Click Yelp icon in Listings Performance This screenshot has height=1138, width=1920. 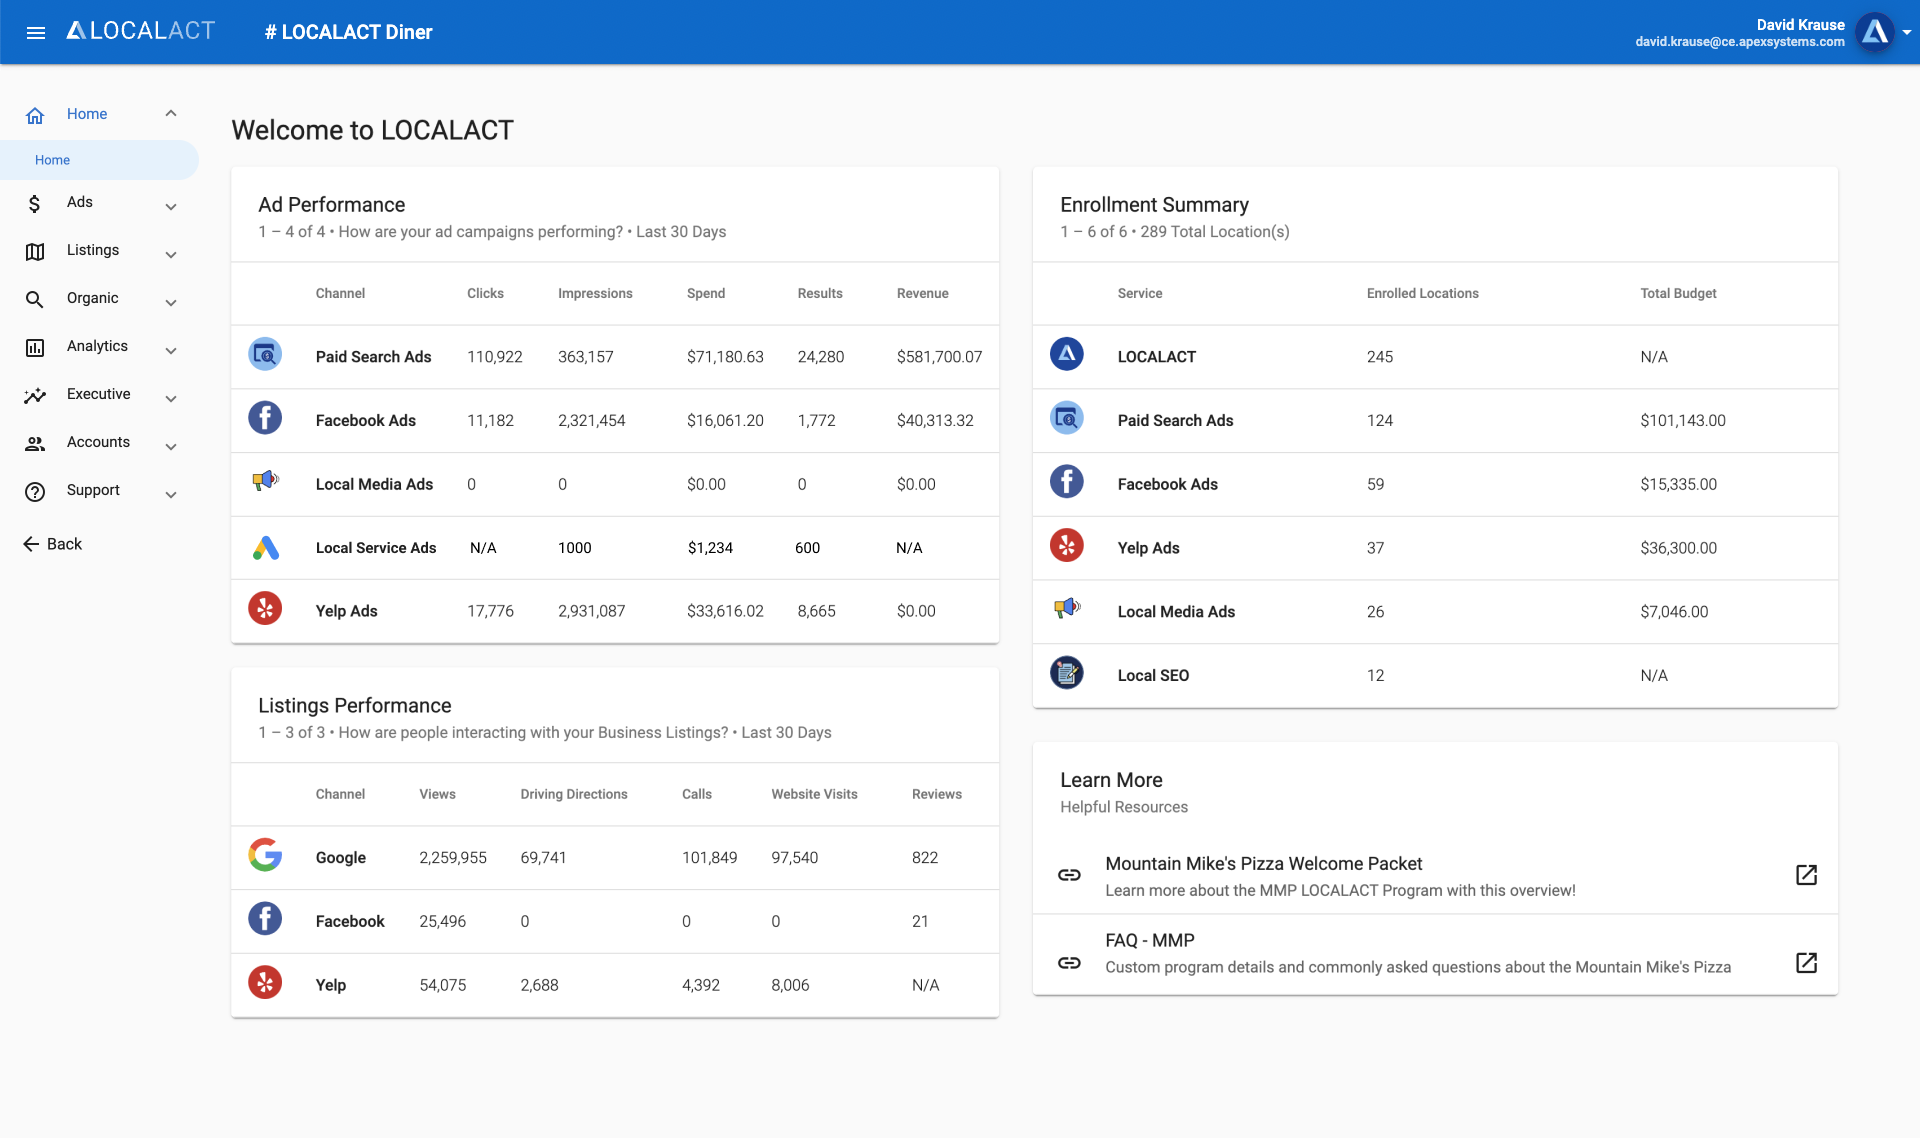(x=265, y=983)
